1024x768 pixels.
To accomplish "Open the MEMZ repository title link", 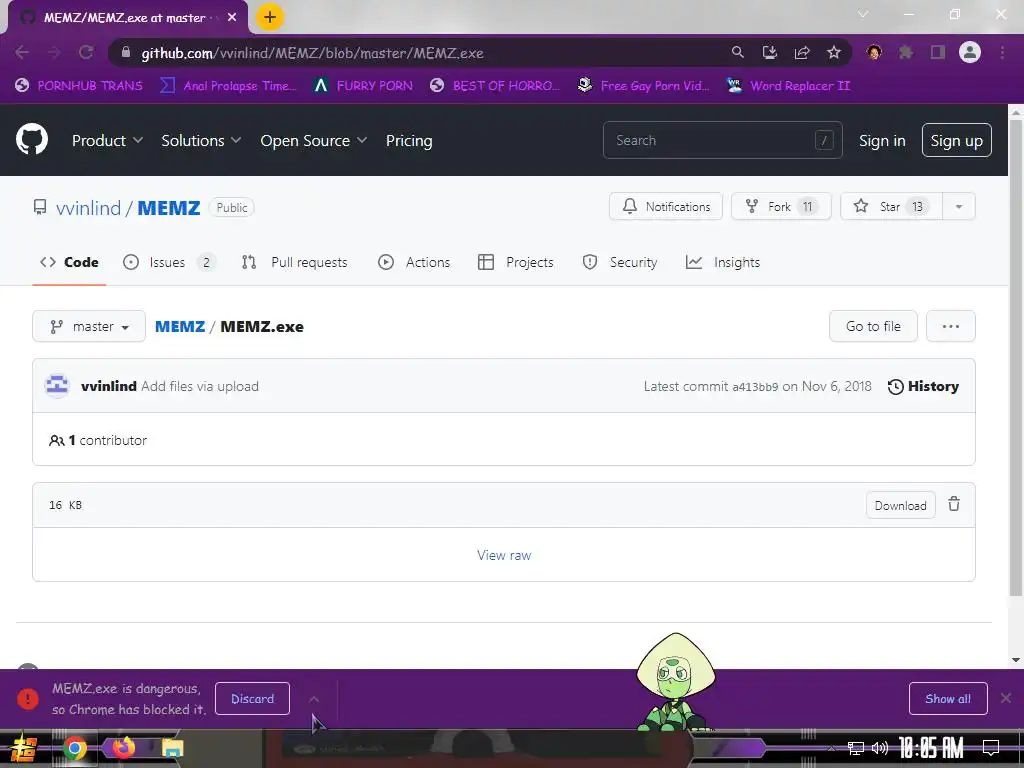I will (168, 208).
